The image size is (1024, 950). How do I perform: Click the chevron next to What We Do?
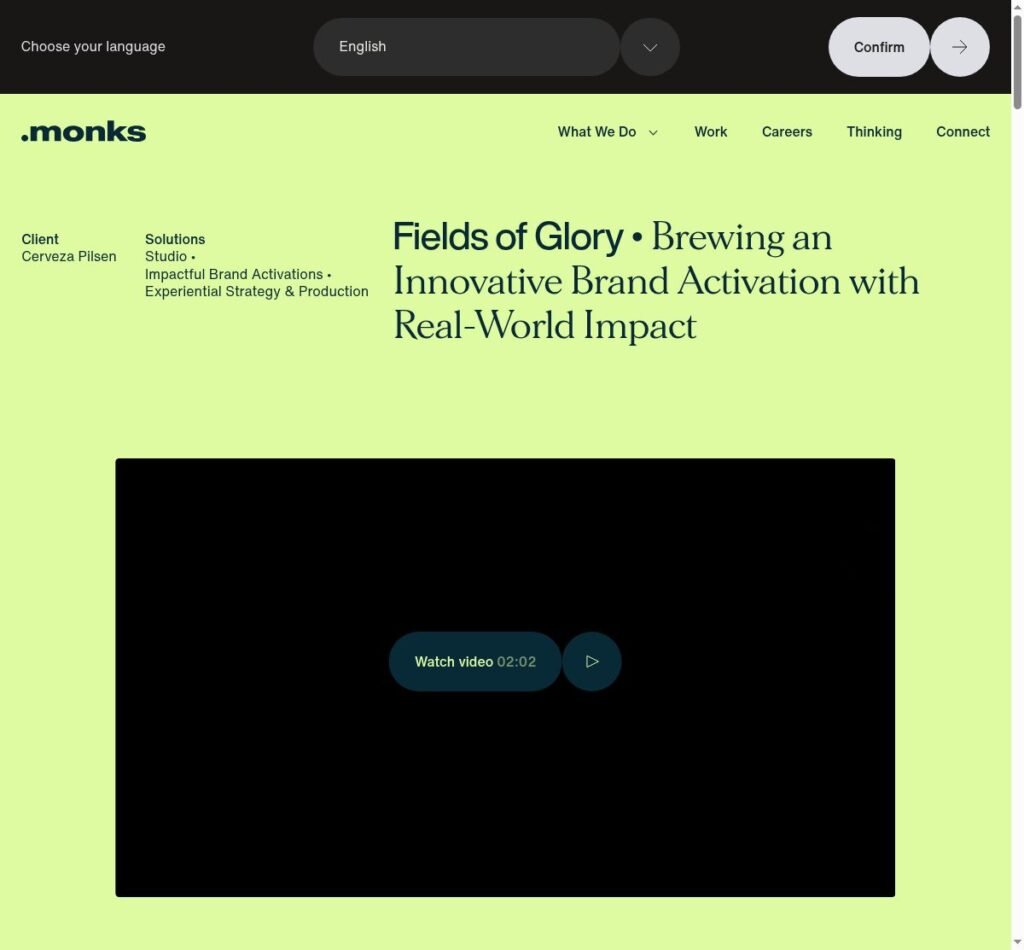click(x=653, y=133)
